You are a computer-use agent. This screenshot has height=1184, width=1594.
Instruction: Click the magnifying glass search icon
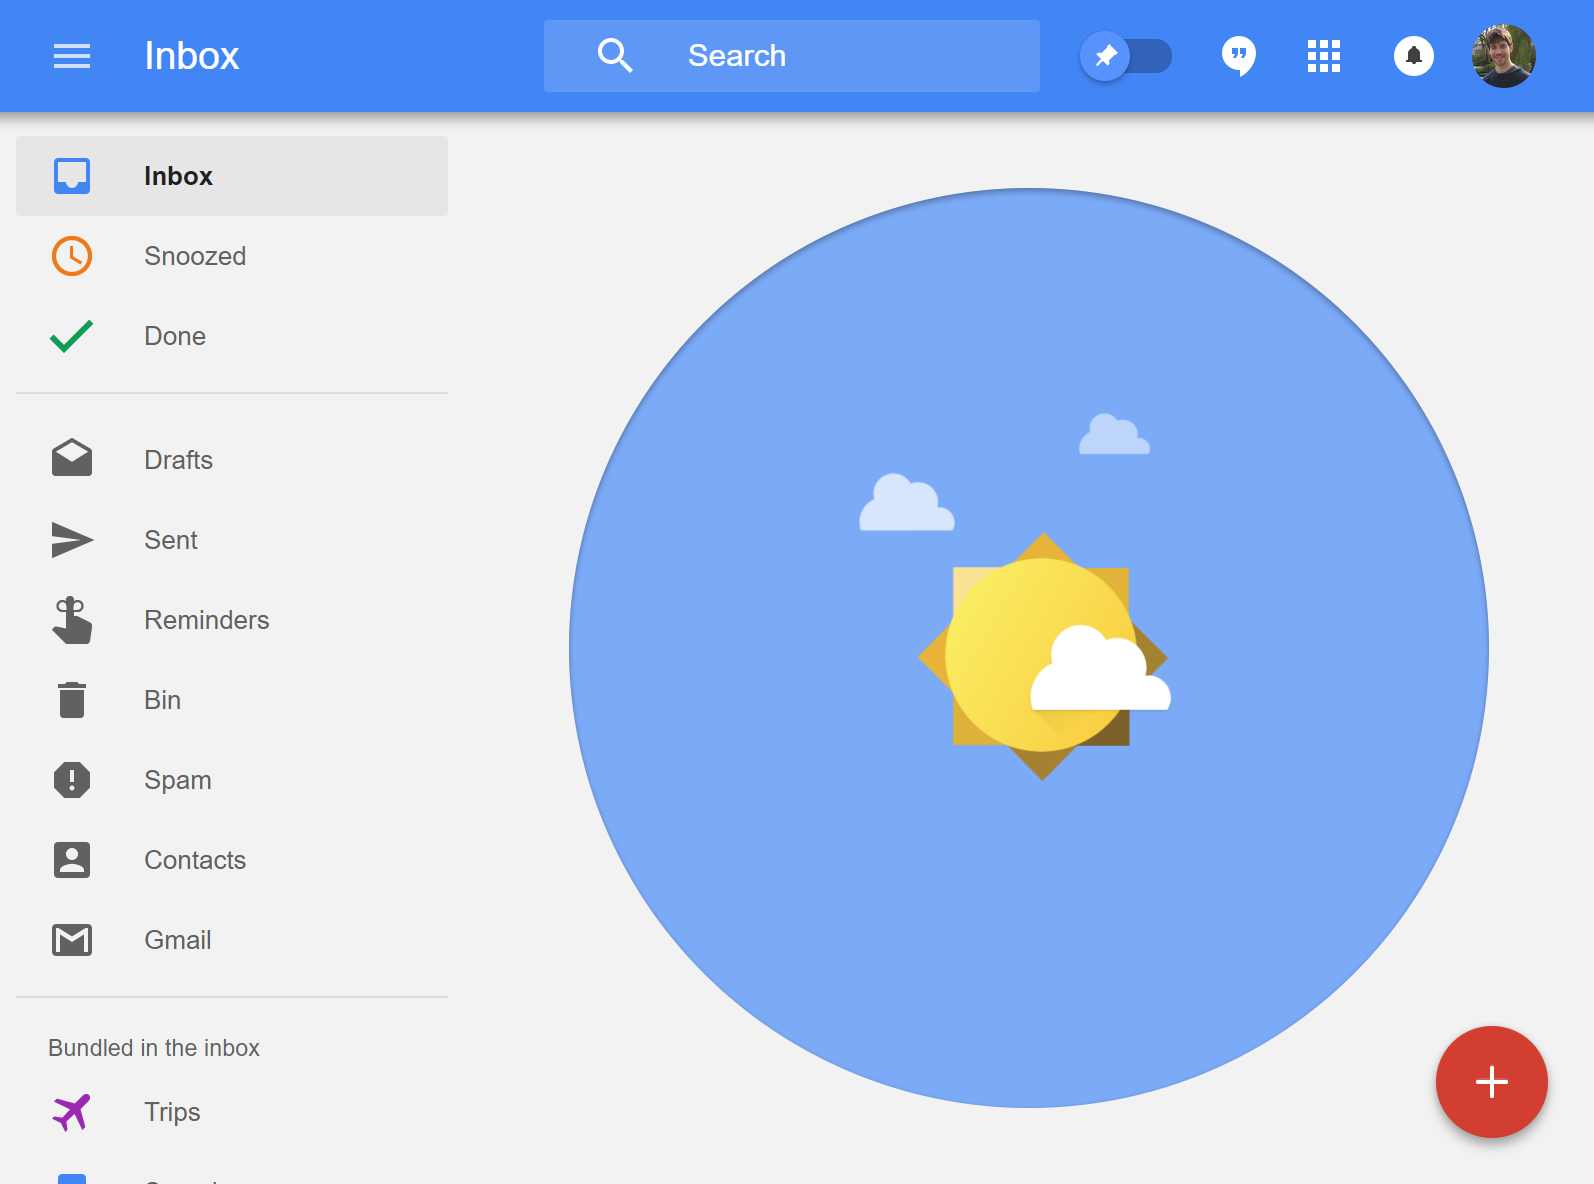614,56
